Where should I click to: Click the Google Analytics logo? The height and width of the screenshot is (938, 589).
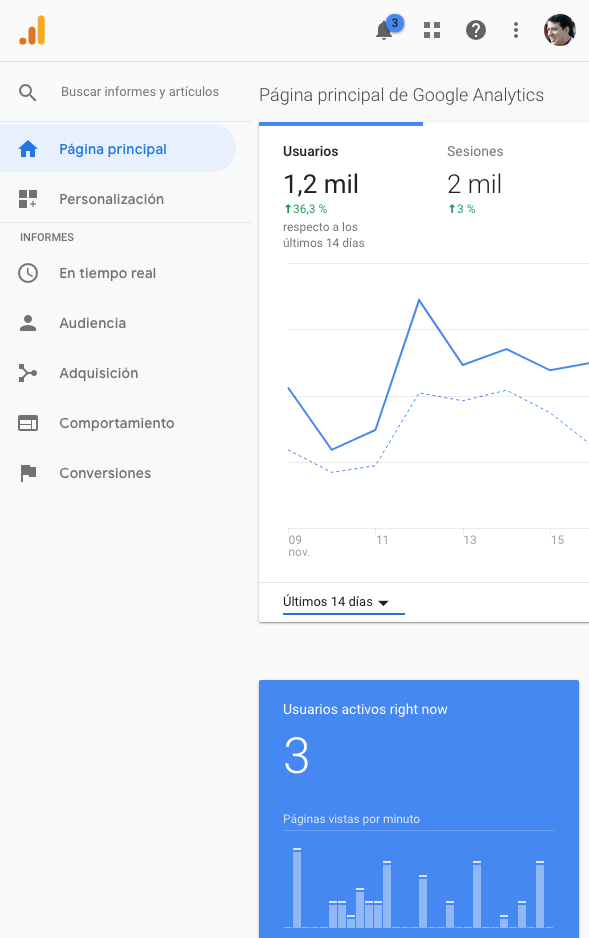(x=32, y=30)
